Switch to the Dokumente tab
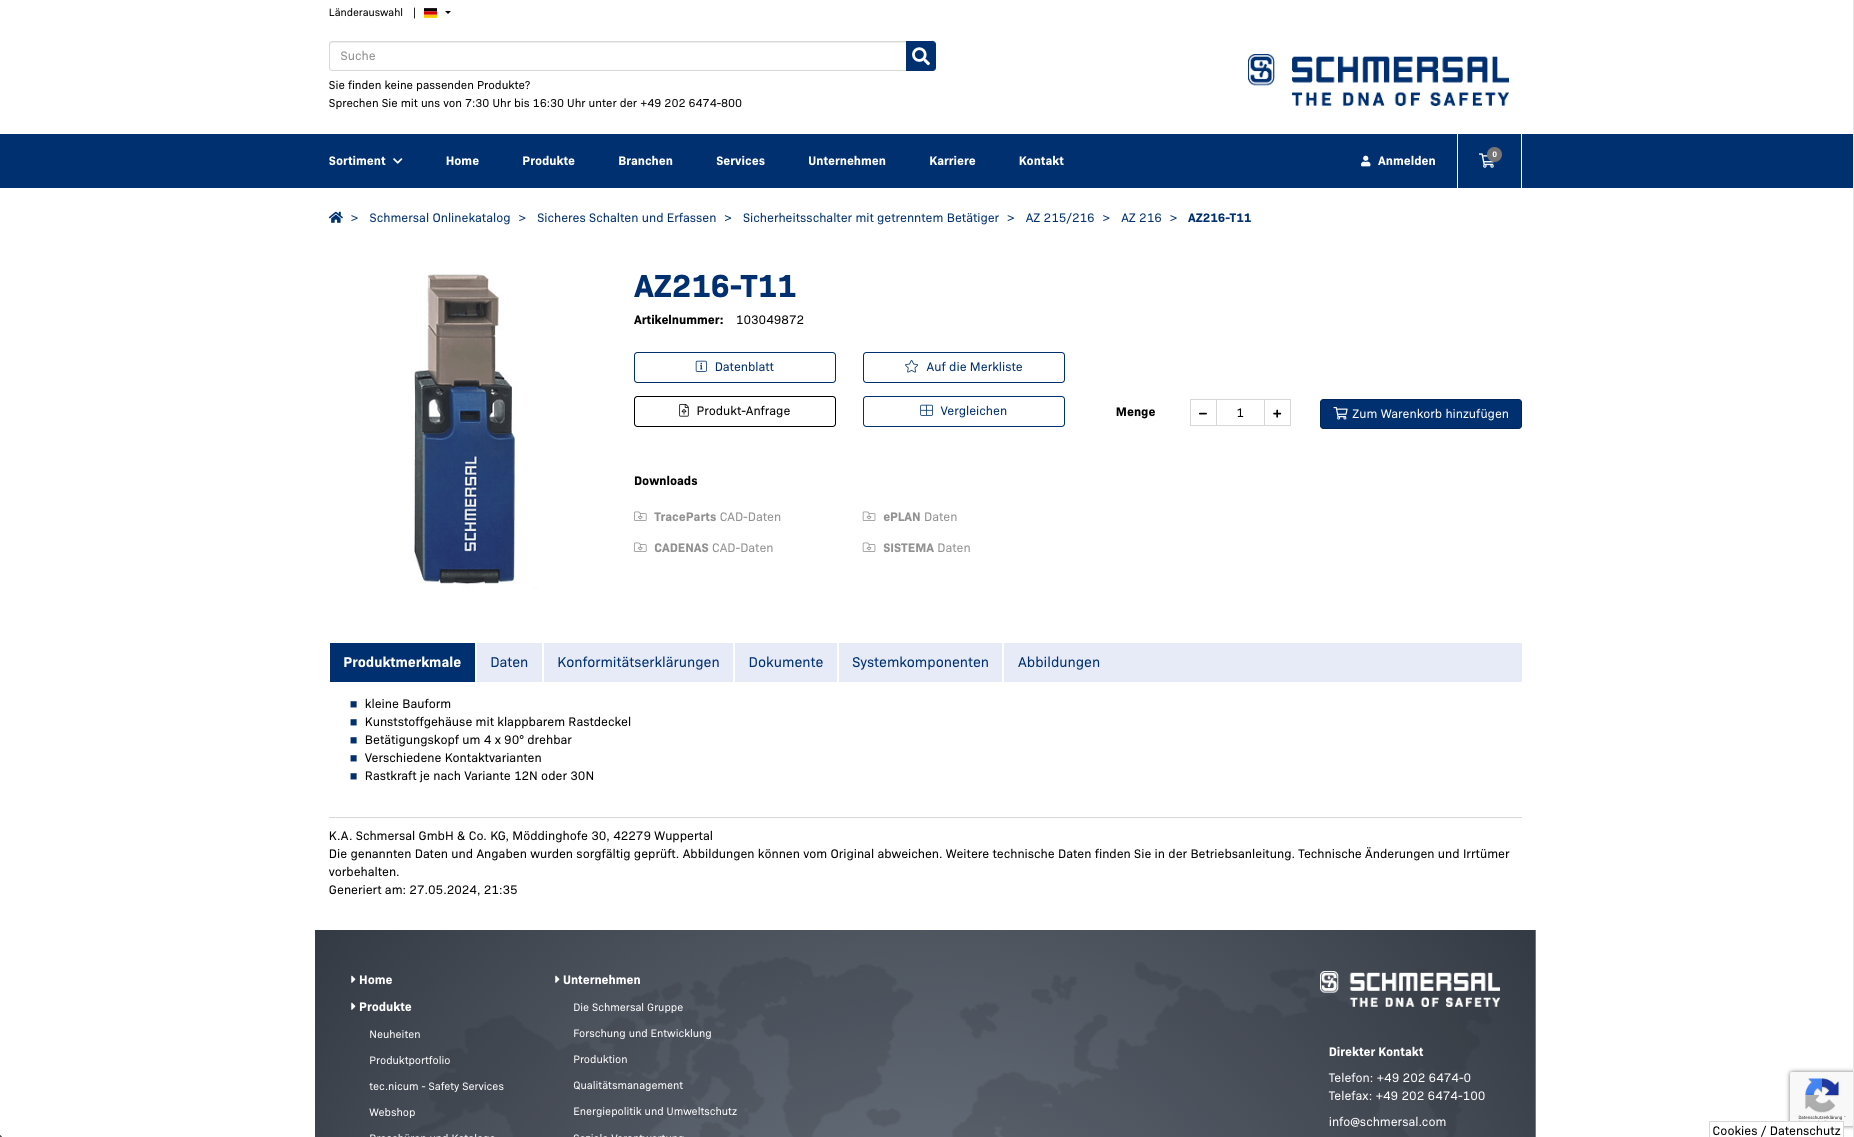This screenshot has height=1137, width=1854. click(786, 662)
